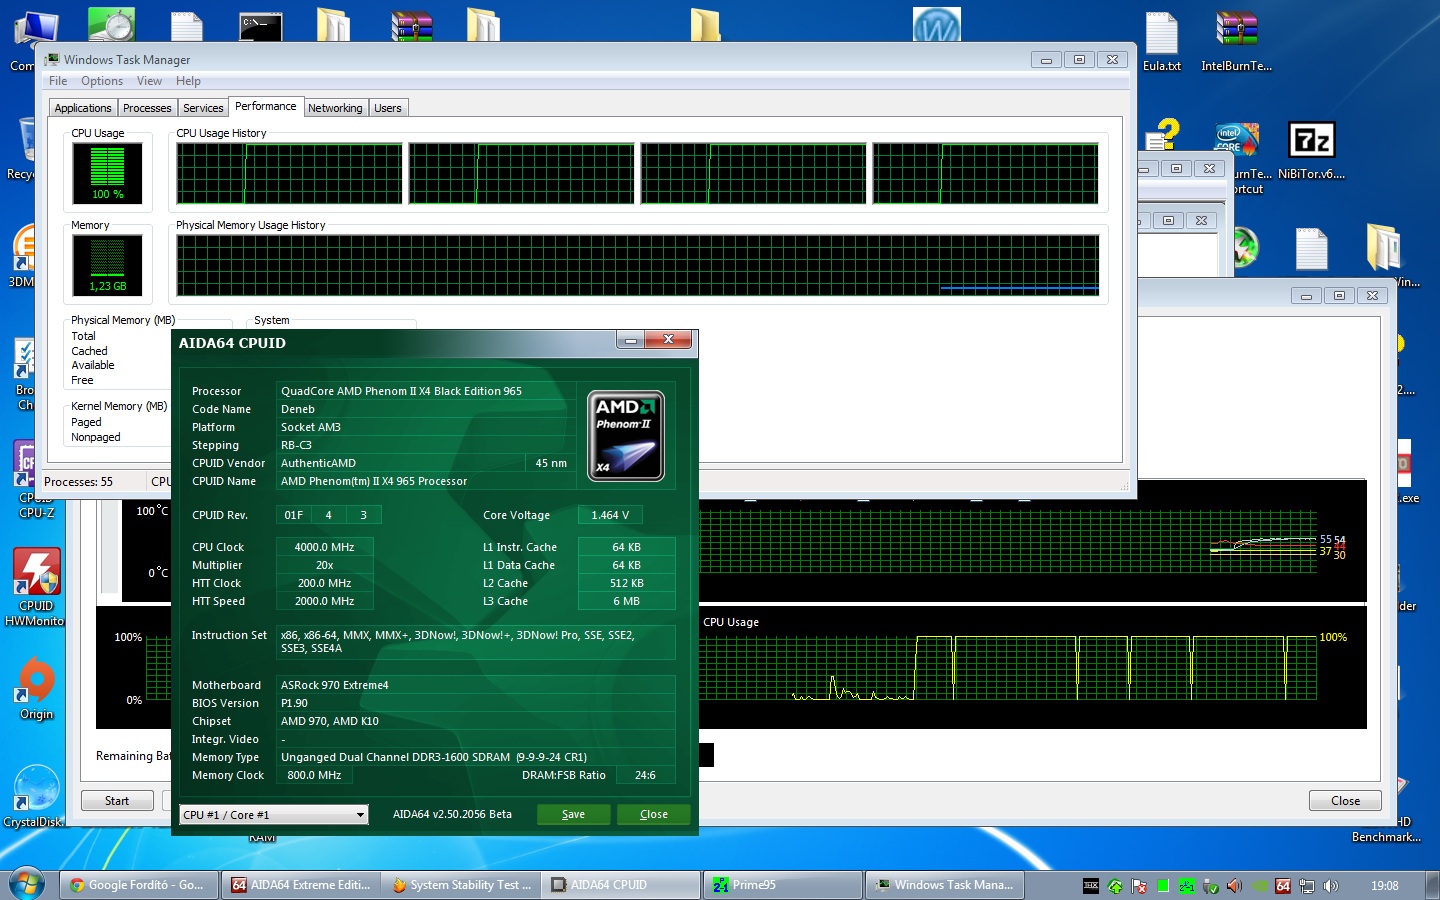Click Close in the System Stability Test window
Viewport: 1440px width, 900px height.
click(x=1345, y=801)
